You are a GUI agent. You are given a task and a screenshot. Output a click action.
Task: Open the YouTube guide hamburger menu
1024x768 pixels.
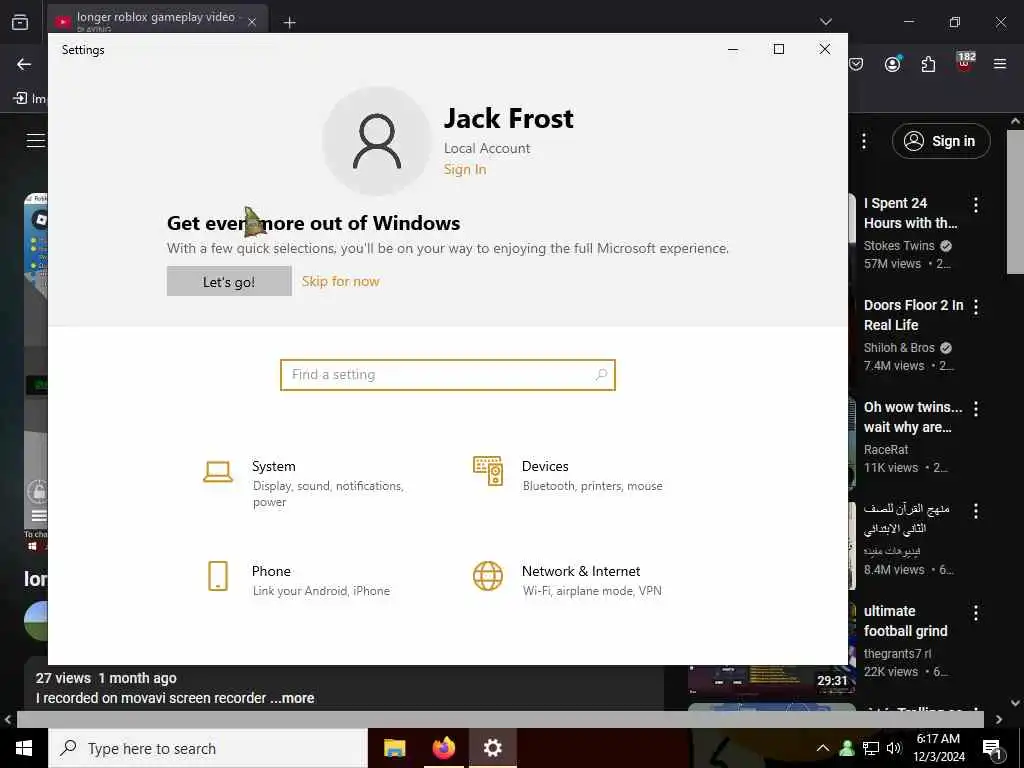[x=35, y=140]
